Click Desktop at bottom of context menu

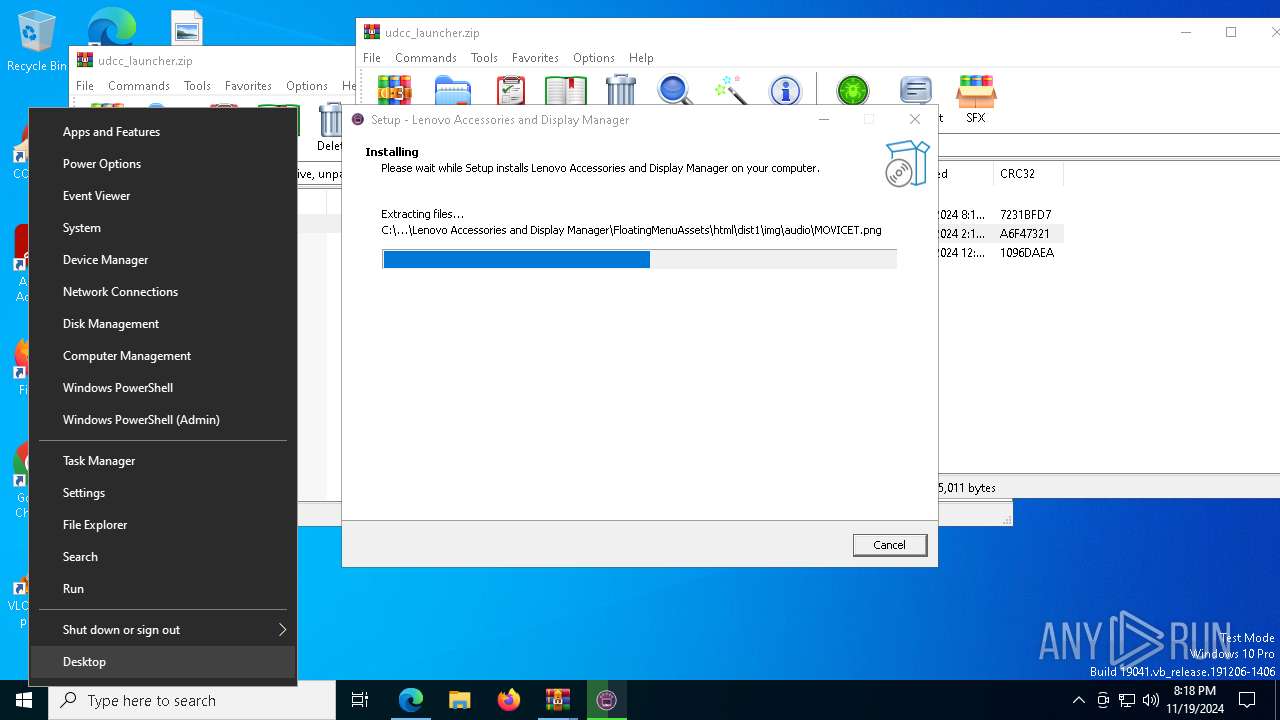click(x=163, y=661)
